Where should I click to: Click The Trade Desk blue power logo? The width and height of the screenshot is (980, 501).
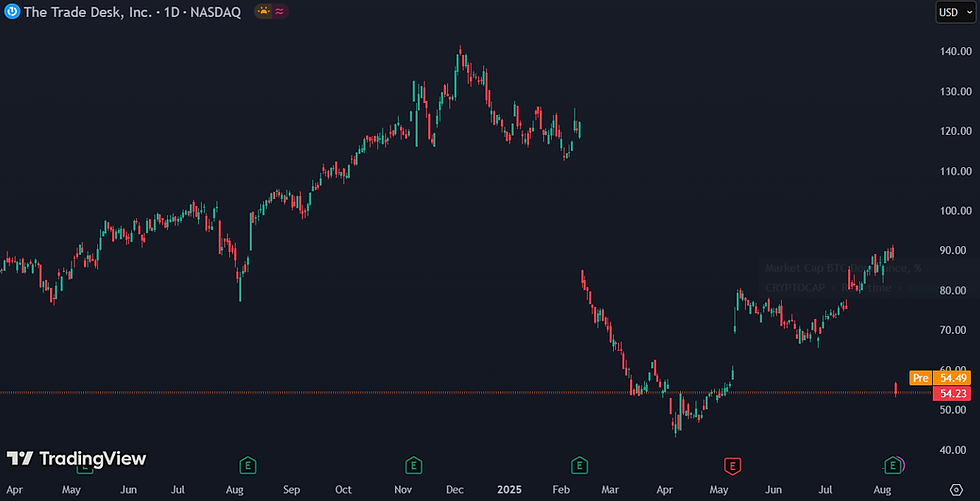click(12, 12)
